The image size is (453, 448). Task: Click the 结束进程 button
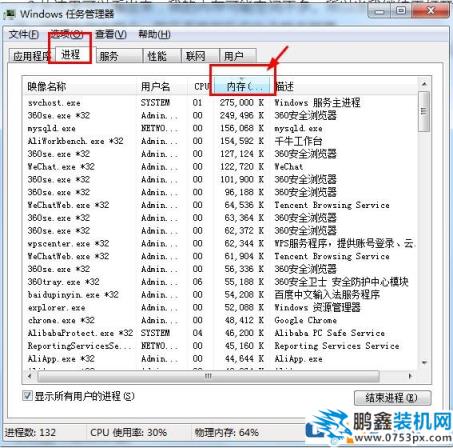393,398
